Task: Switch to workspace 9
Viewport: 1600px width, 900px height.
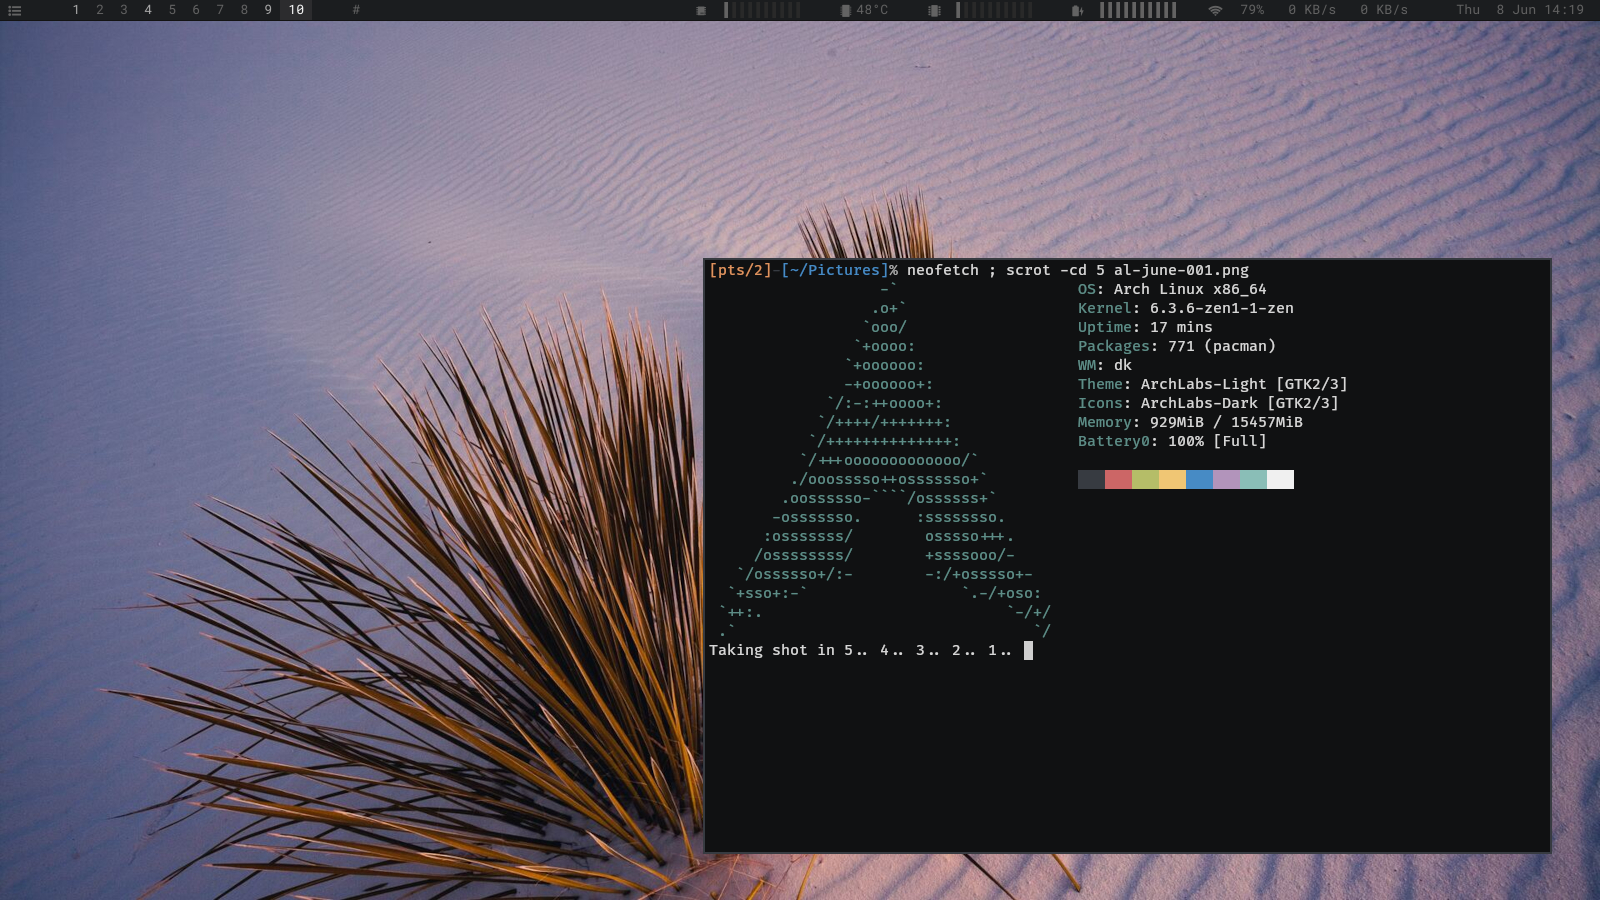Action: point(268,10)
